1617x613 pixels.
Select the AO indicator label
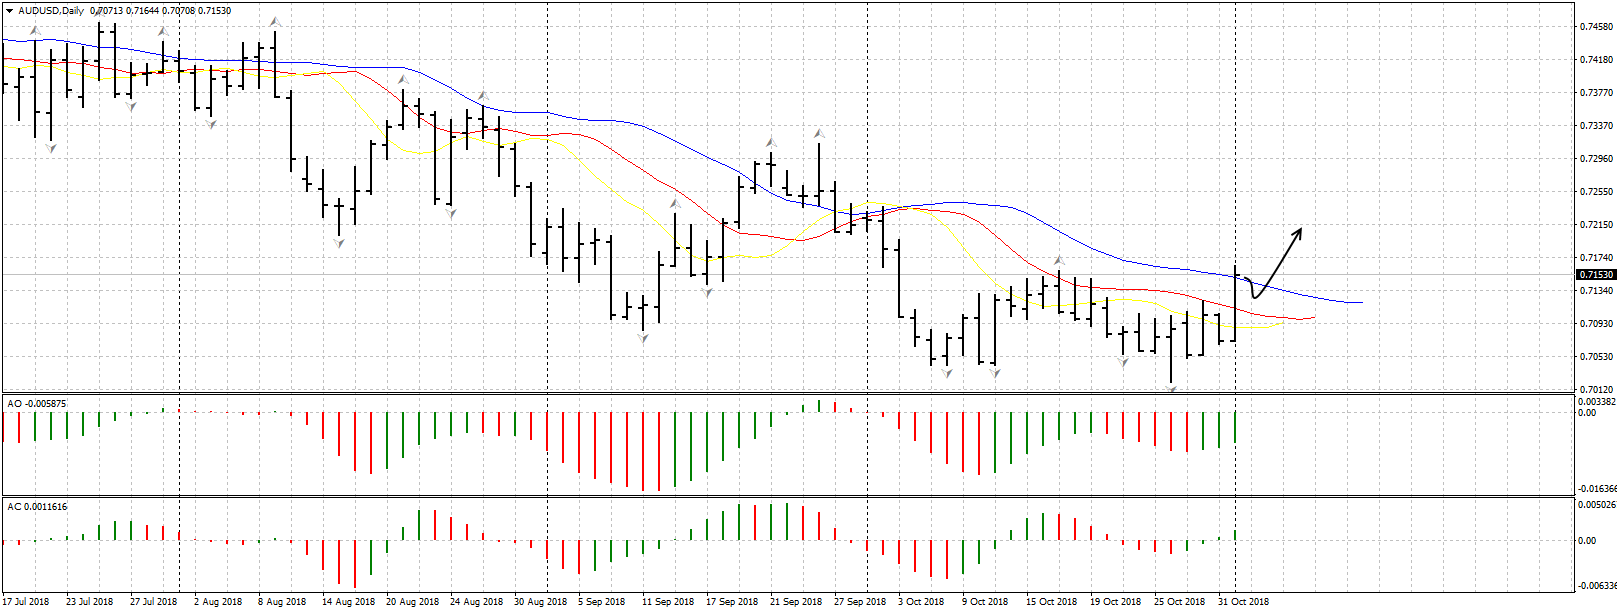pyautogui.click(x=37, y=403)
